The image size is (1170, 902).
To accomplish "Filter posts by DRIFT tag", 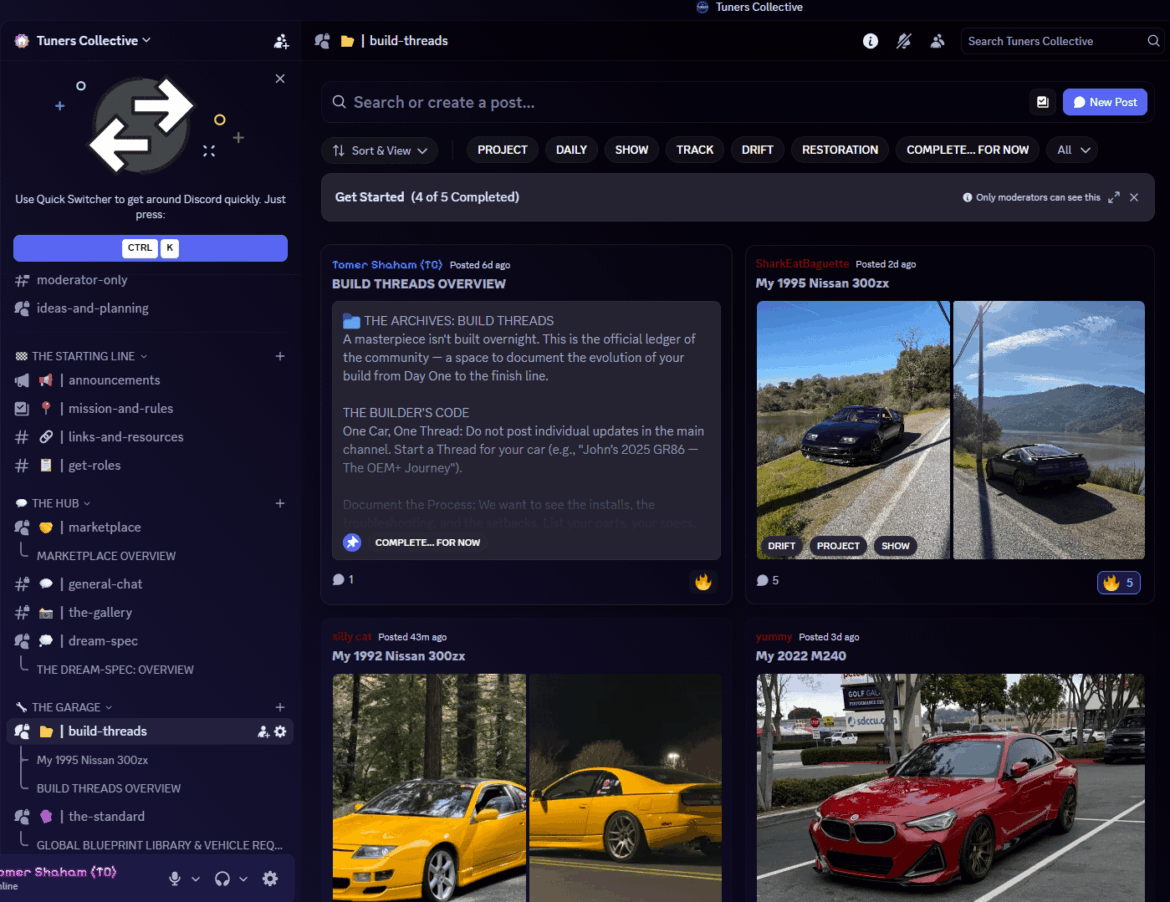I will [757, 150].
